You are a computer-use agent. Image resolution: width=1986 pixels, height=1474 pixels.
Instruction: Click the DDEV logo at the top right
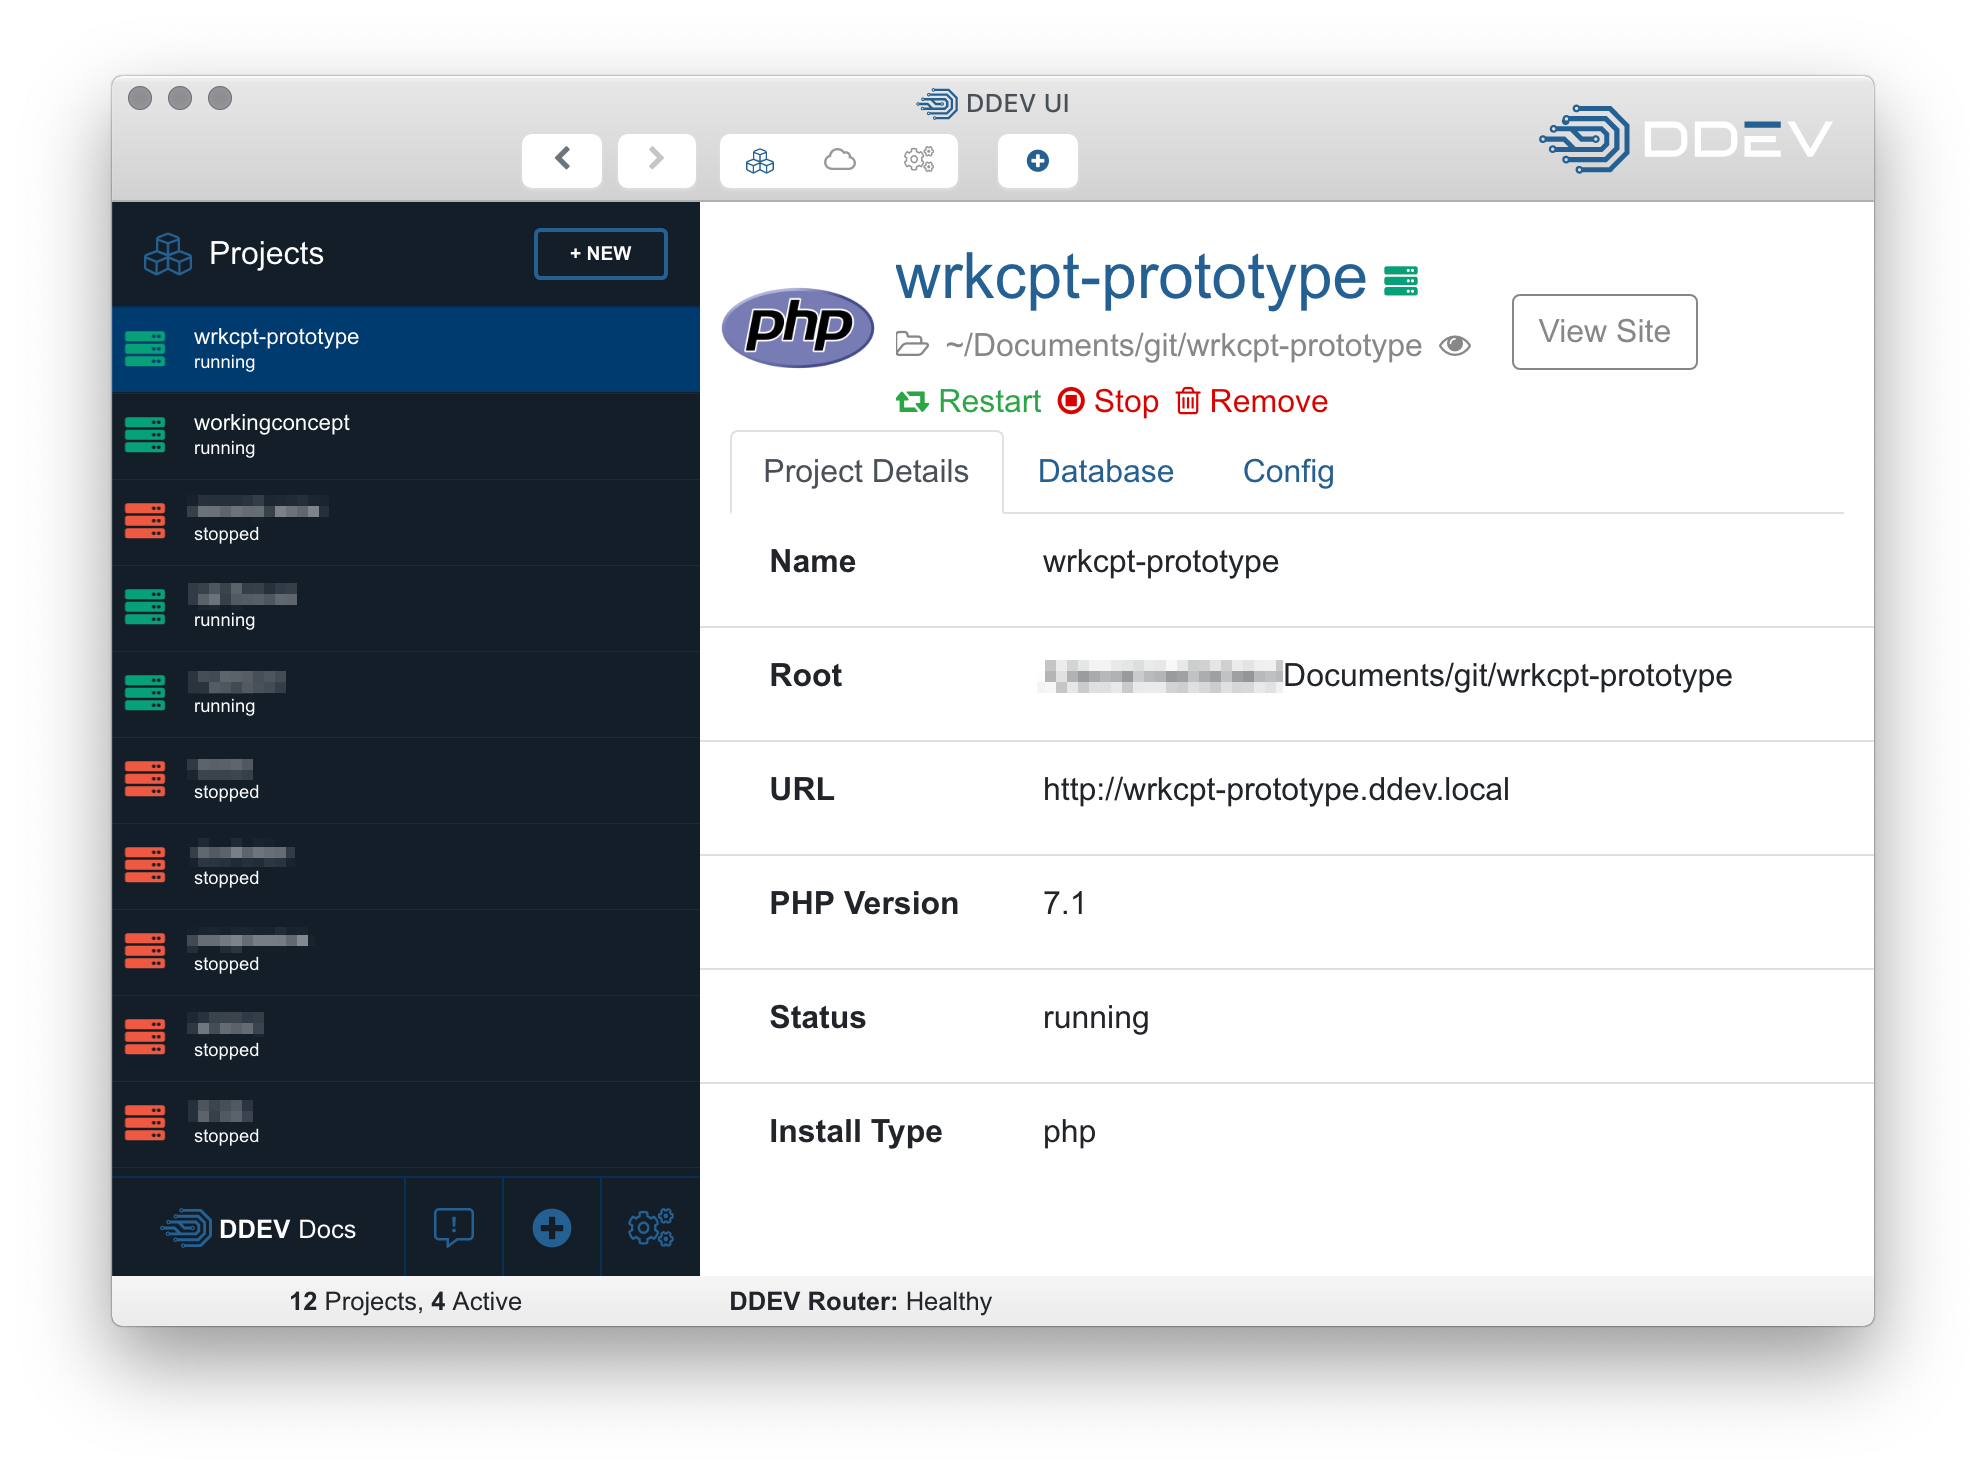click(x=1686, y=138)
